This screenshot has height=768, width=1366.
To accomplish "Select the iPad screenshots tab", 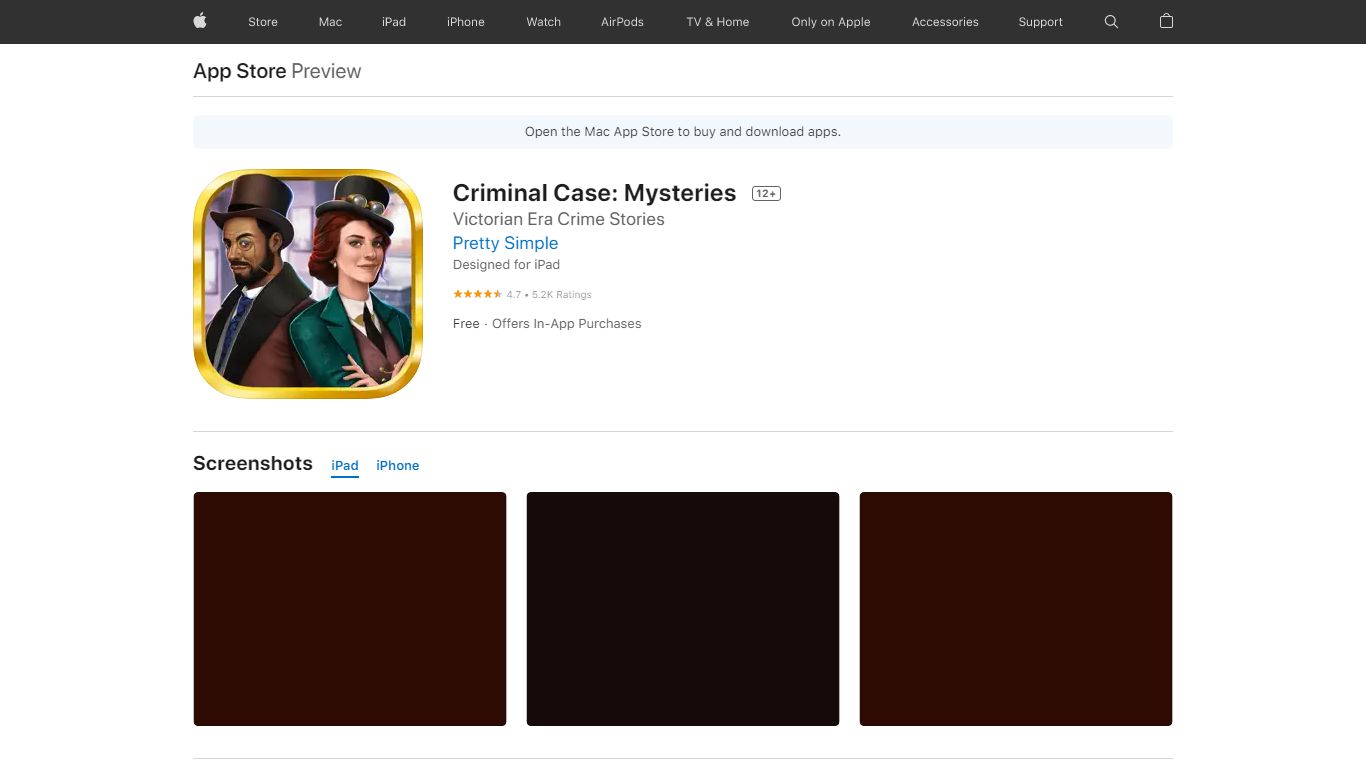I will tap(345, 466).
